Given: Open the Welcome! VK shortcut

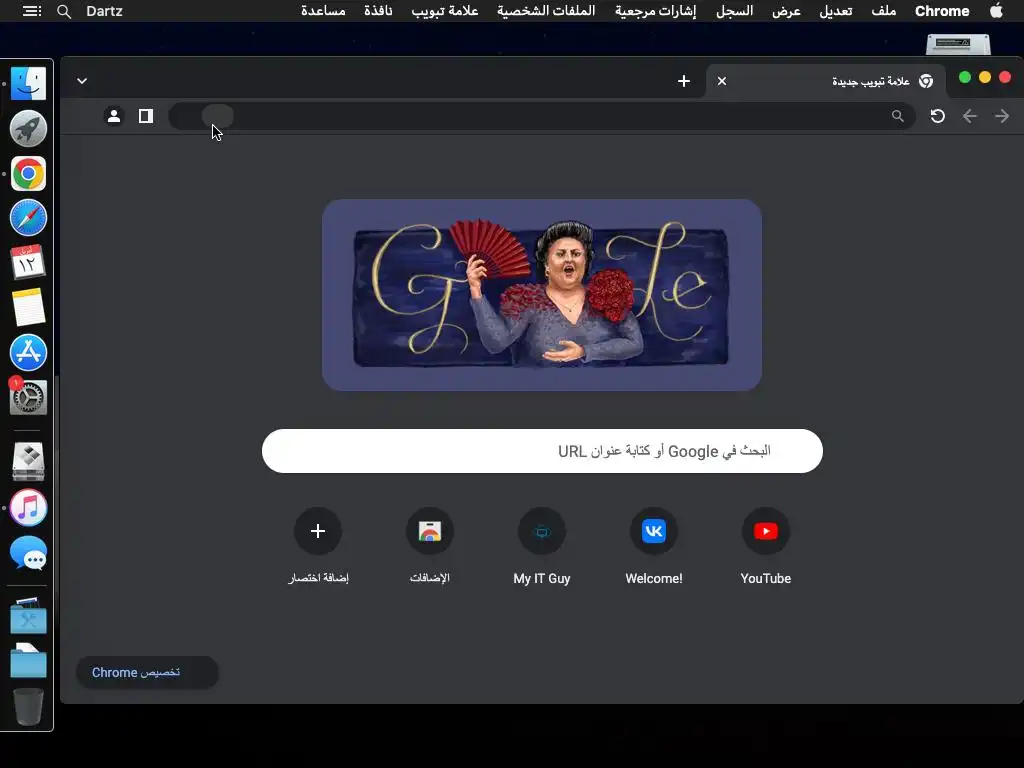Looking at the screenshot, I should 654,547.
